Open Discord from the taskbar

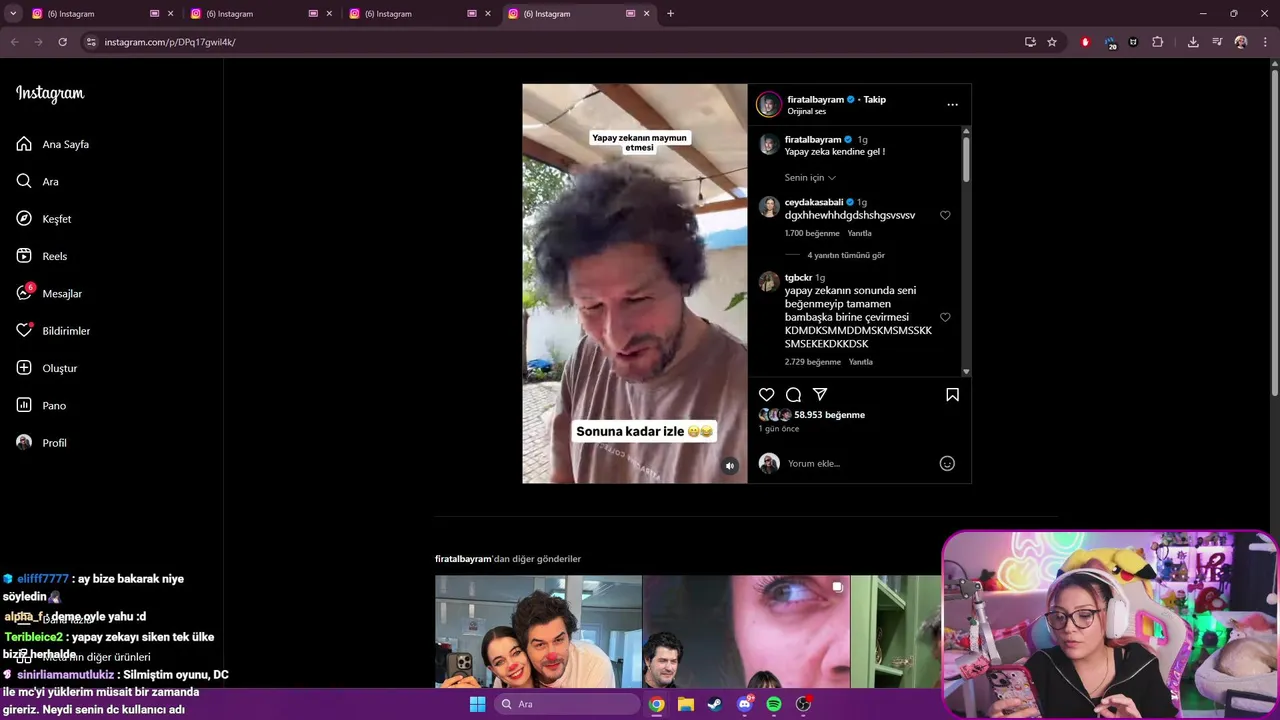click(745, 704)
